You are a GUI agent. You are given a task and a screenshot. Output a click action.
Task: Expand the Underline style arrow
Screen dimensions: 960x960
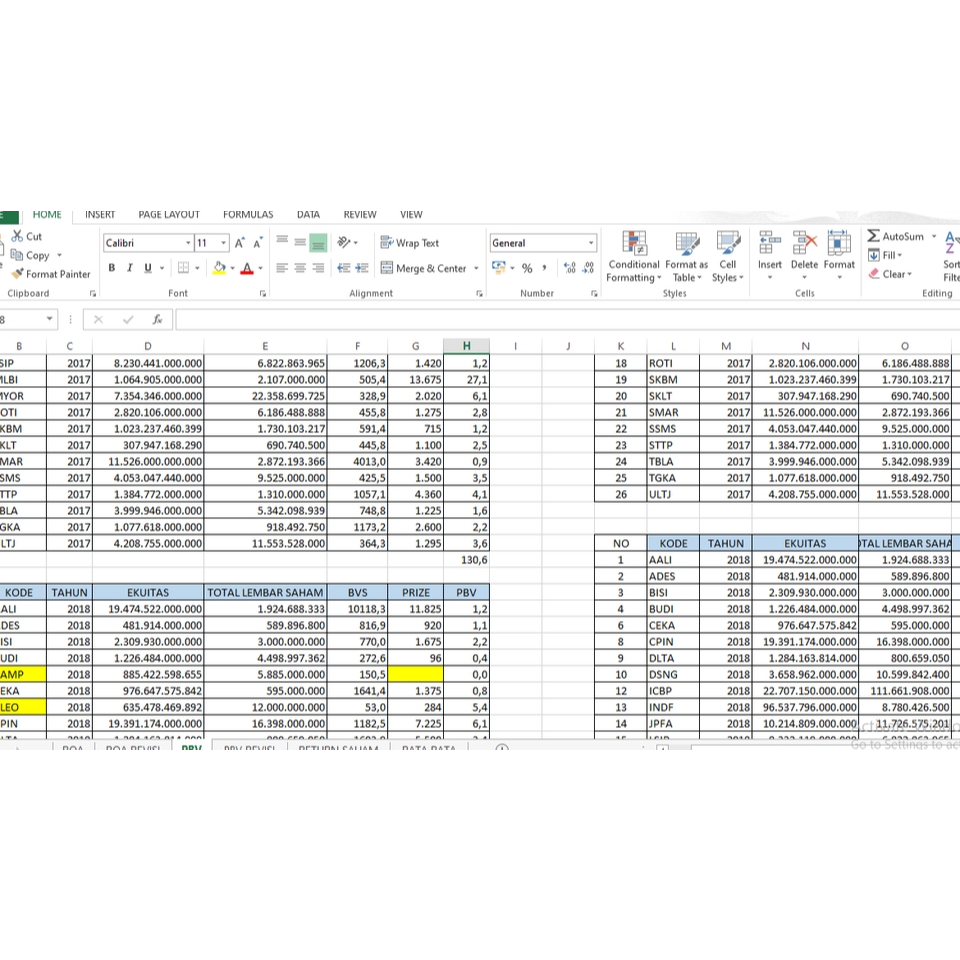pos(162,268)
